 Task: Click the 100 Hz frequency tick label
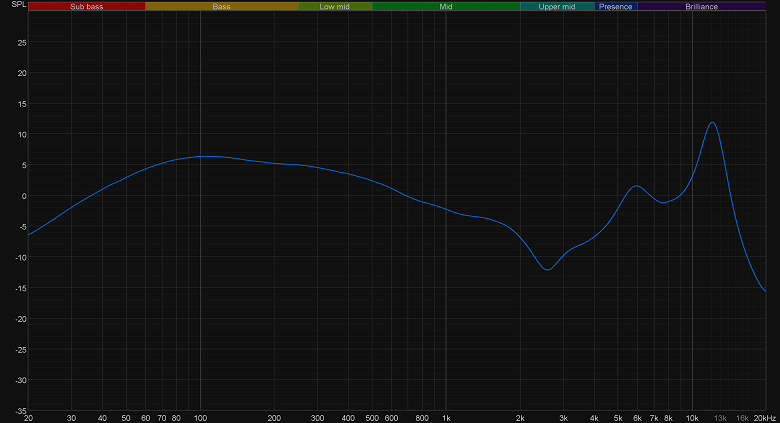click(x=200, y=418)
